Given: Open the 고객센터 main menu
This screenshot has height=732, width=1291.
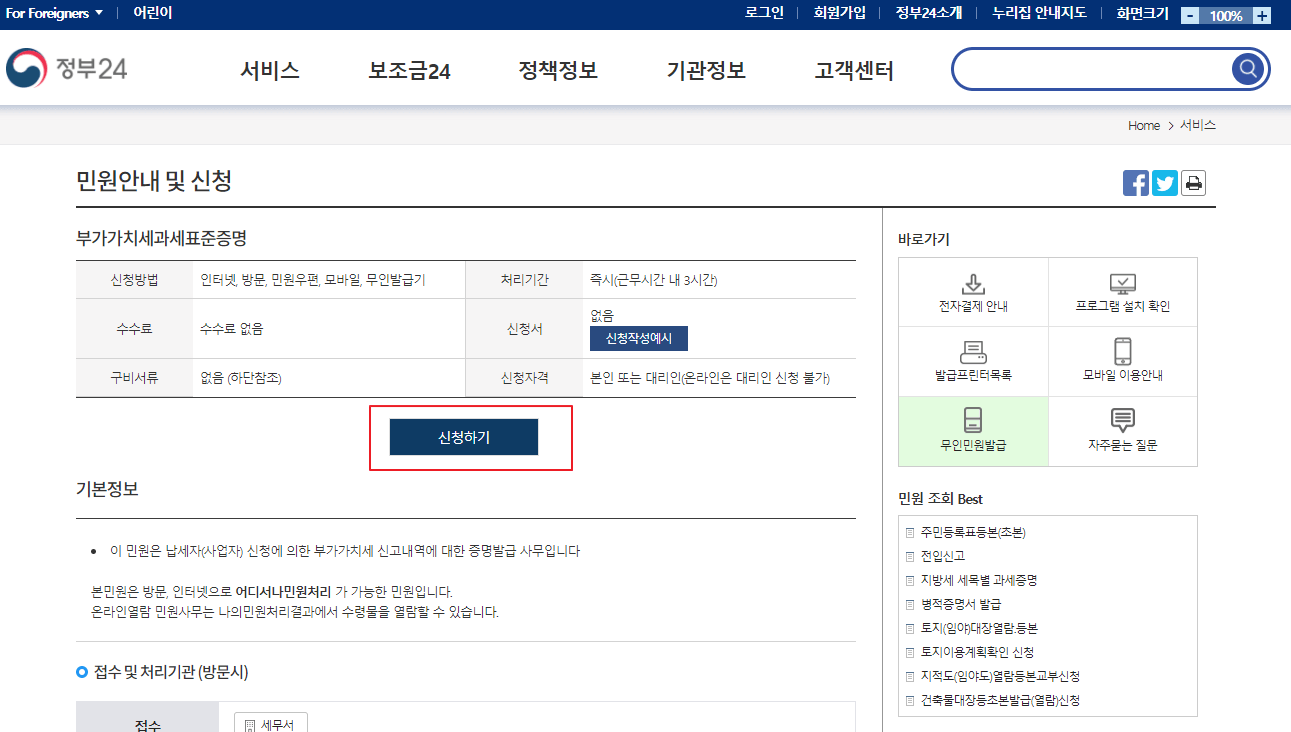Looking at the screenshot, I should coord(854,70).
